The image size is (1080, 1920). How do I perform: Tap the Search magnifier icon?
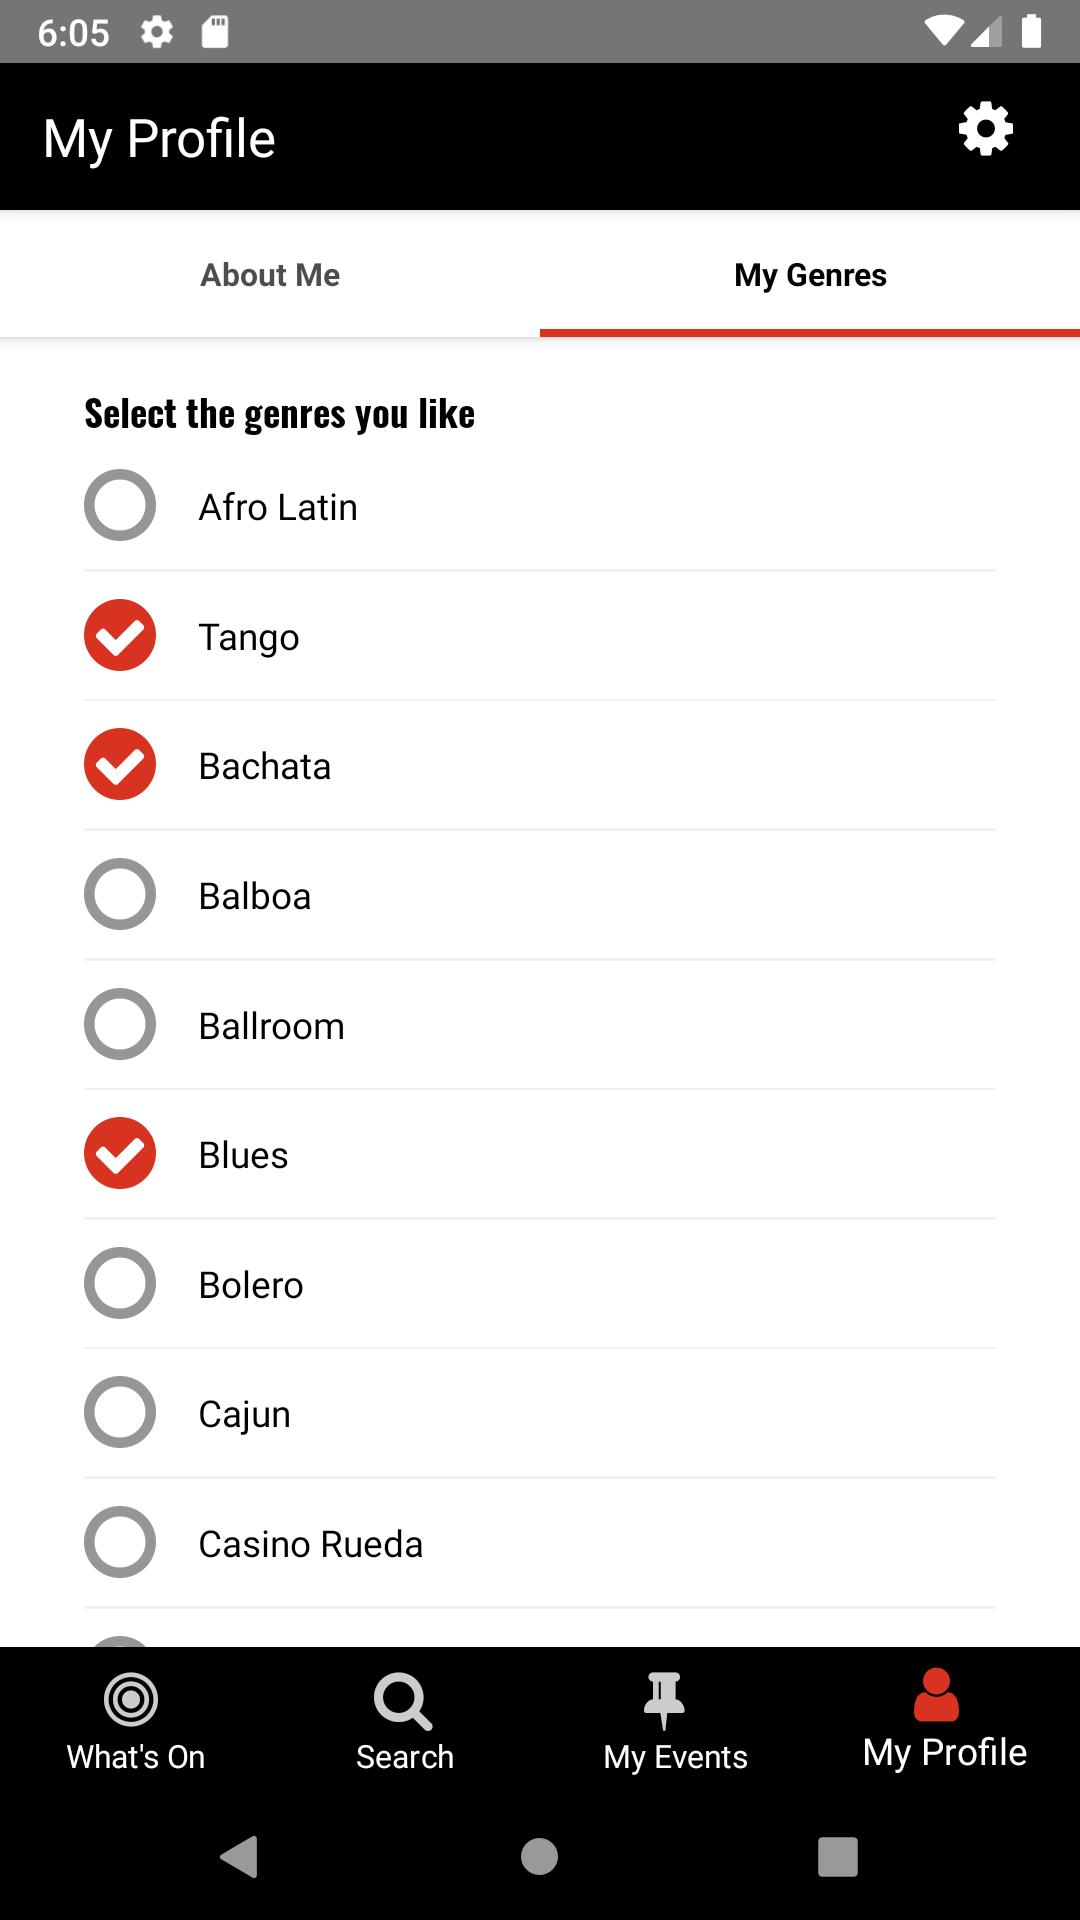point(403,1701)
